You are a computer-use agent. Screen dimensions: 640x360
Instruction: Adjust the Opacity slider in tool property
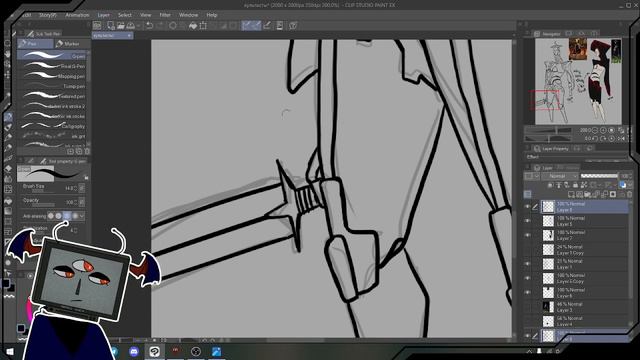click(44, 205)
